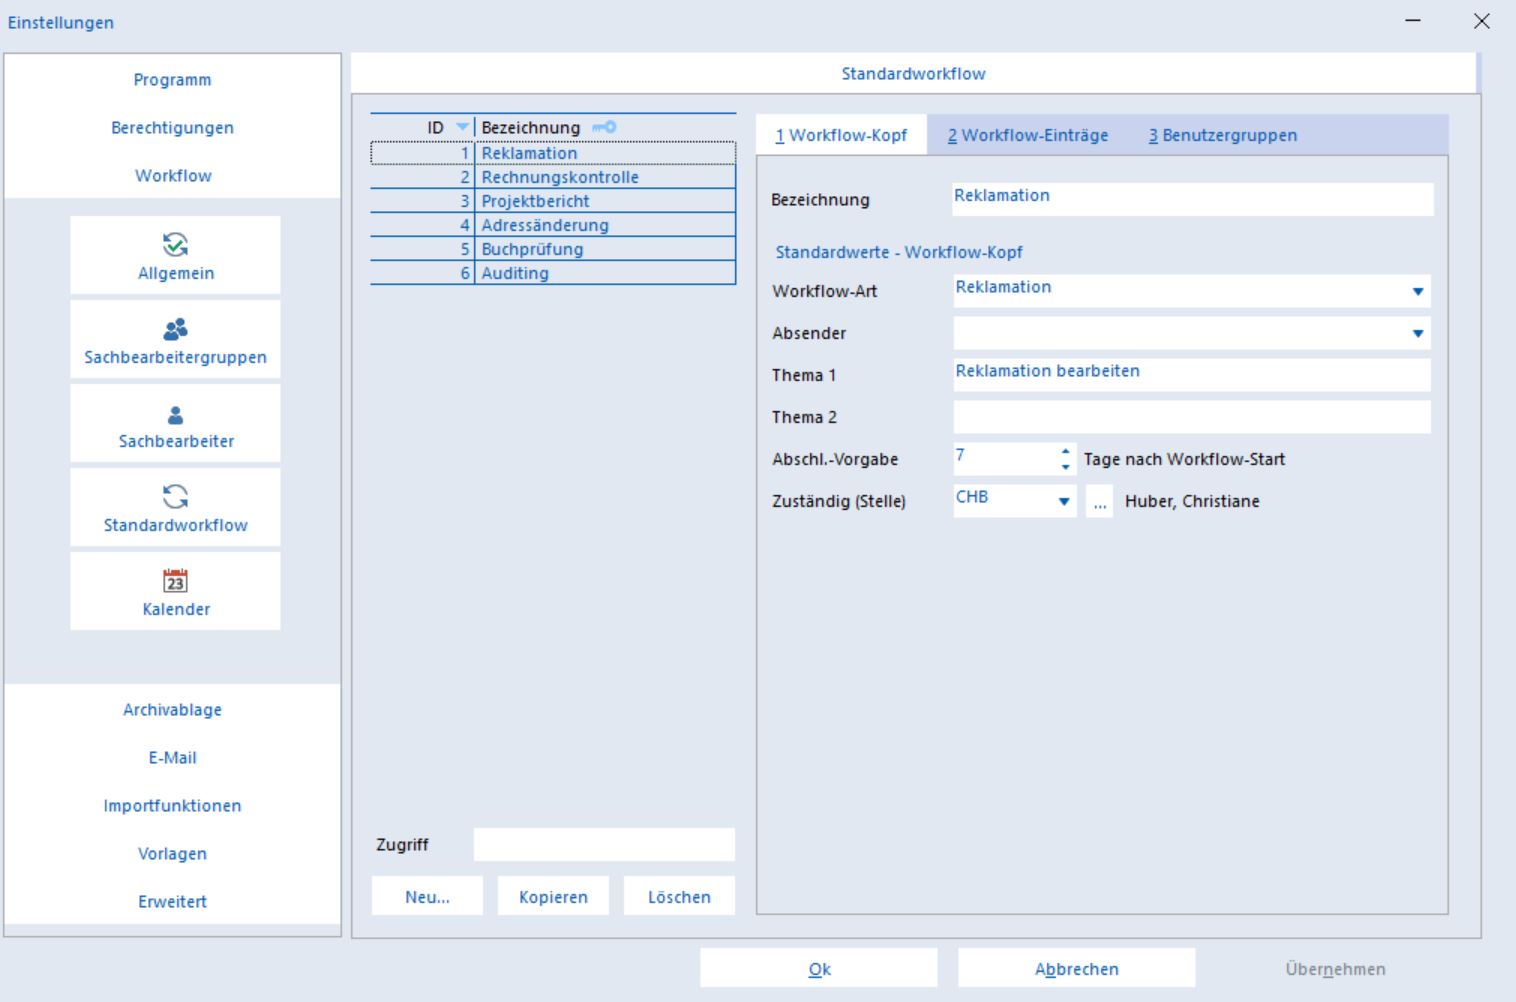This screenshot has height=1002, width=1516.
Task: Switch to the Benutzergruppen tab
Action: (x=1222, y=135)
